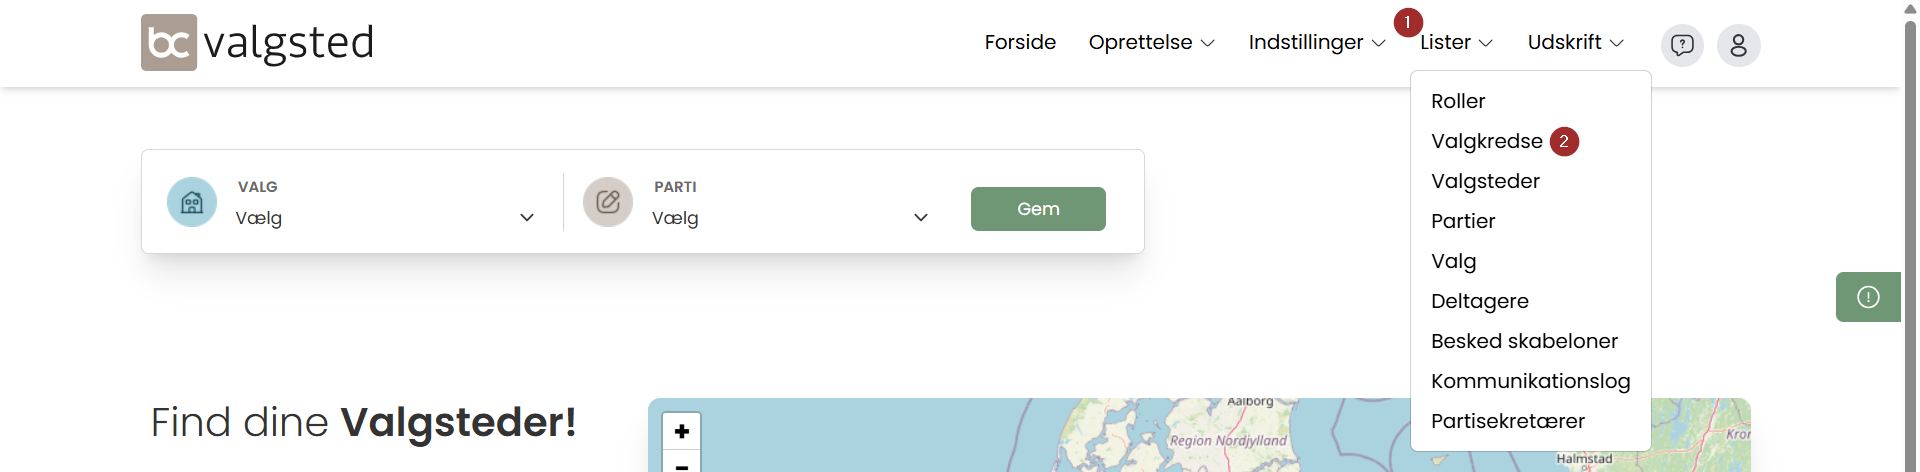Click the green Gem button
This screenshot has height=472, width=1920.
[1038, 209]
